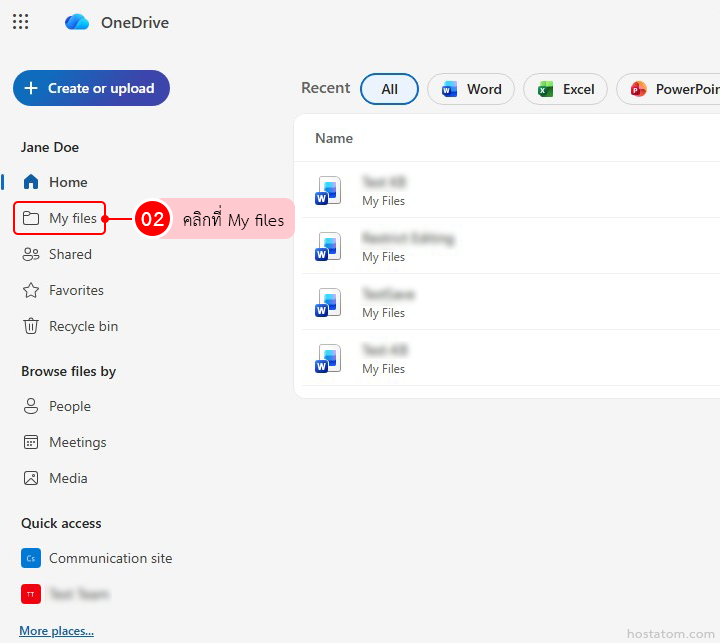Open the app launcher grid icon

pyautogui.click(x=20, y=22)
